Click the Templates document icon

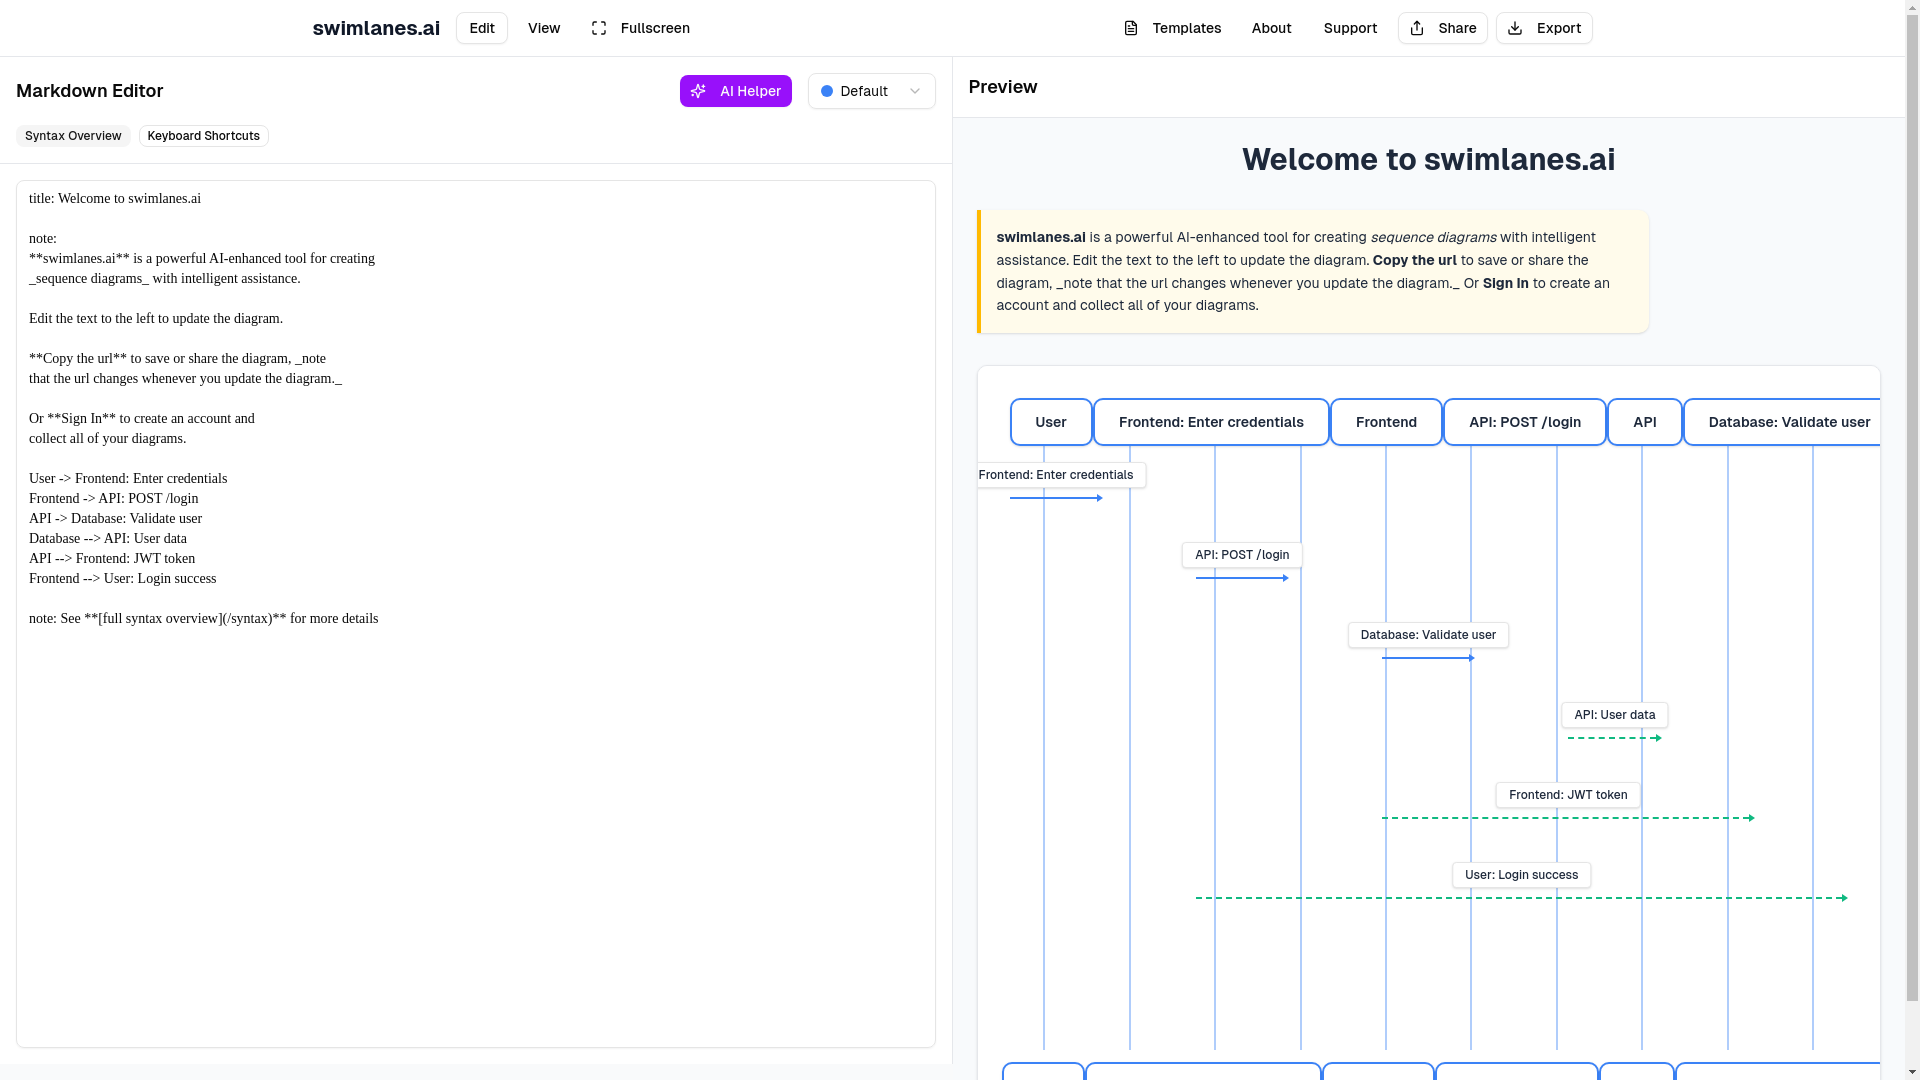click(1131, 28)
